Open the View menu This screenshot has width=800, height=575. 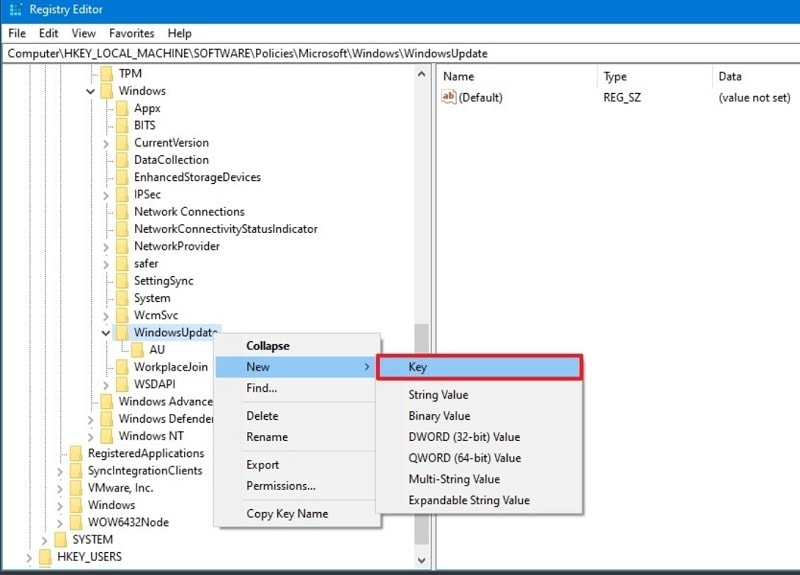84,33
